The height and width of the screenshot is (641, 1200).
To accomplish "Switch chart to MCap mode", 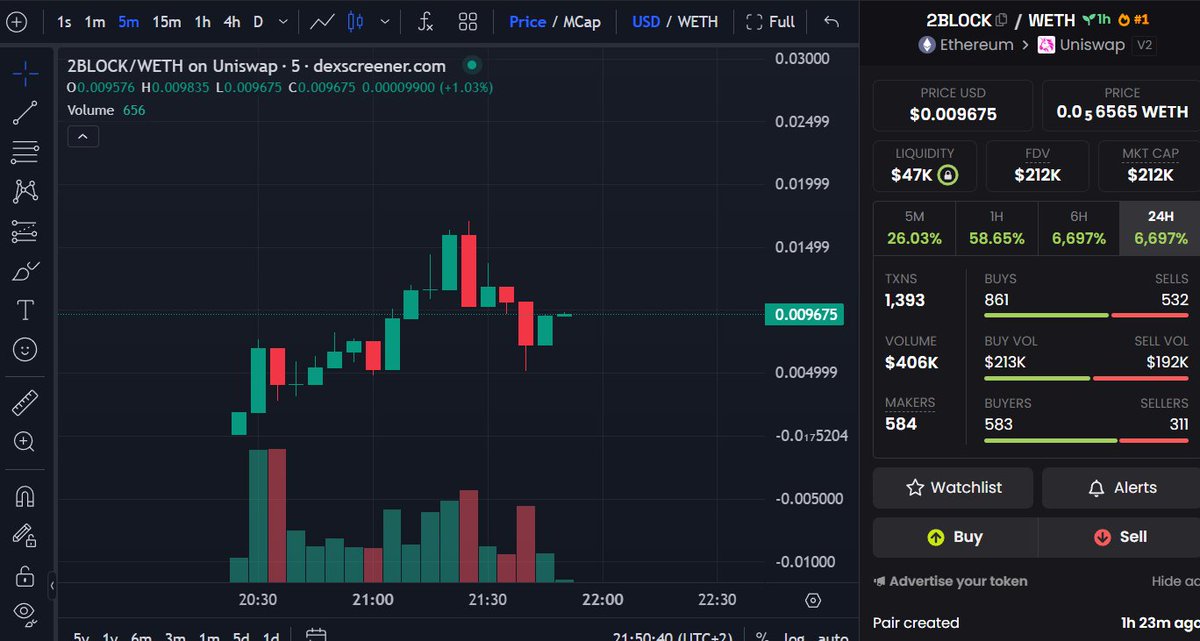I will (582, 21).
